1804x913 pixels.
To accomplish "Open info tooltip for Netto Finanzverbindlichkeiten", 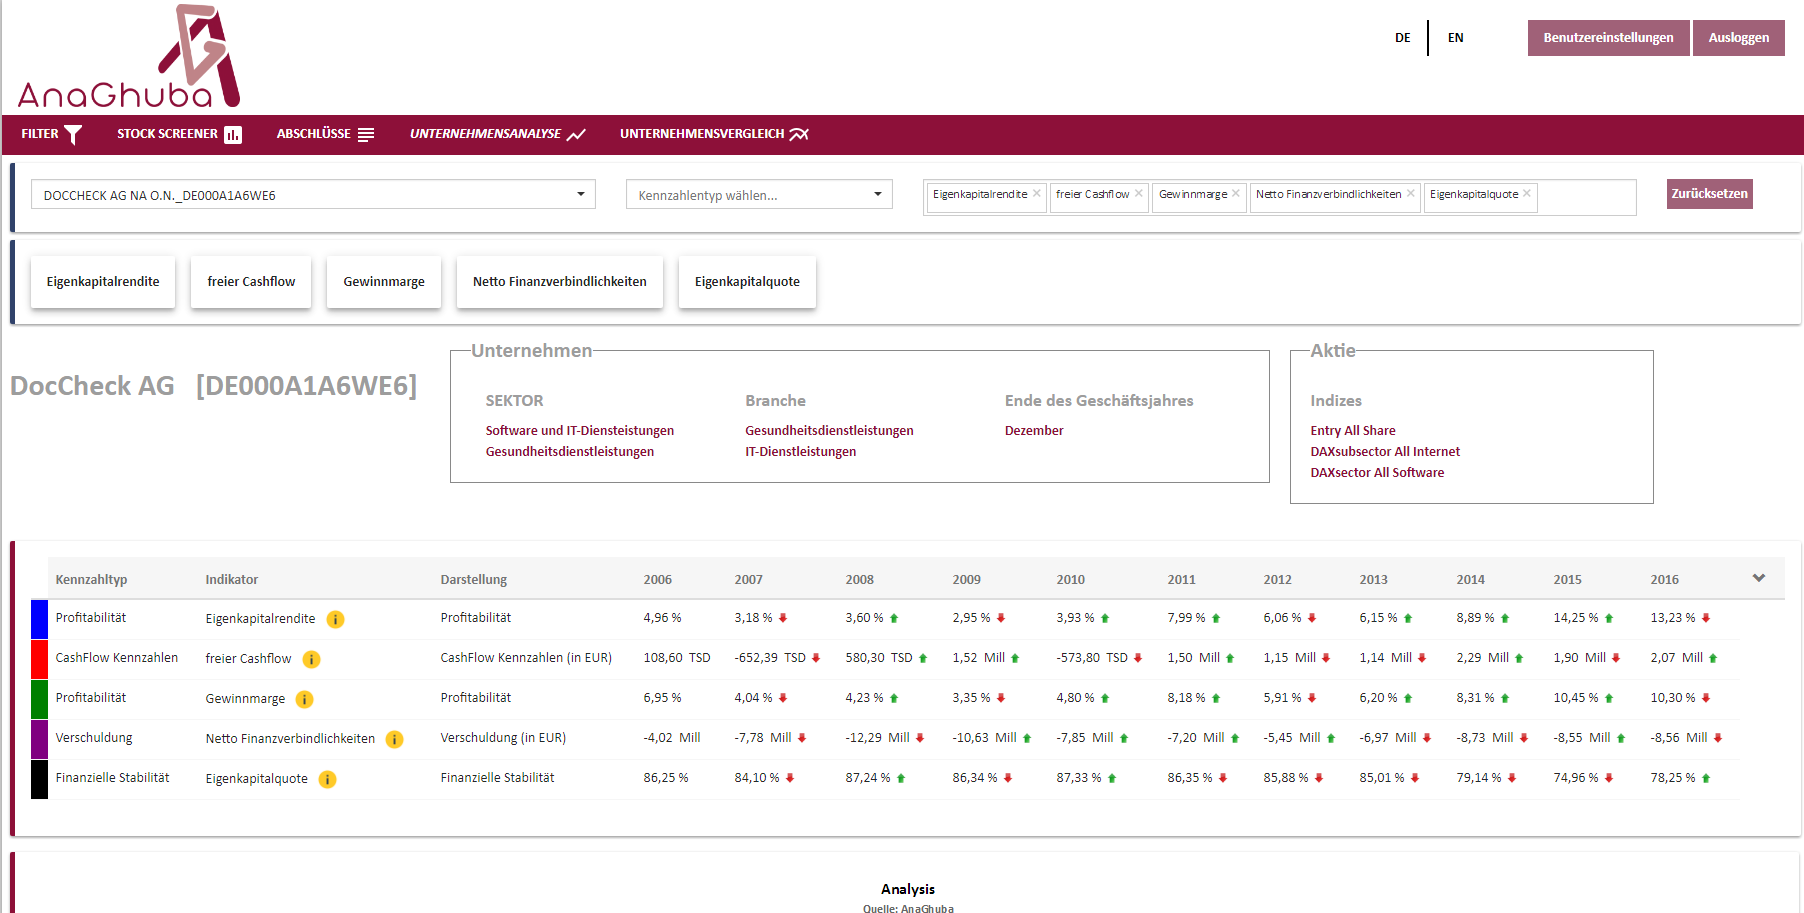I will 394,739.
